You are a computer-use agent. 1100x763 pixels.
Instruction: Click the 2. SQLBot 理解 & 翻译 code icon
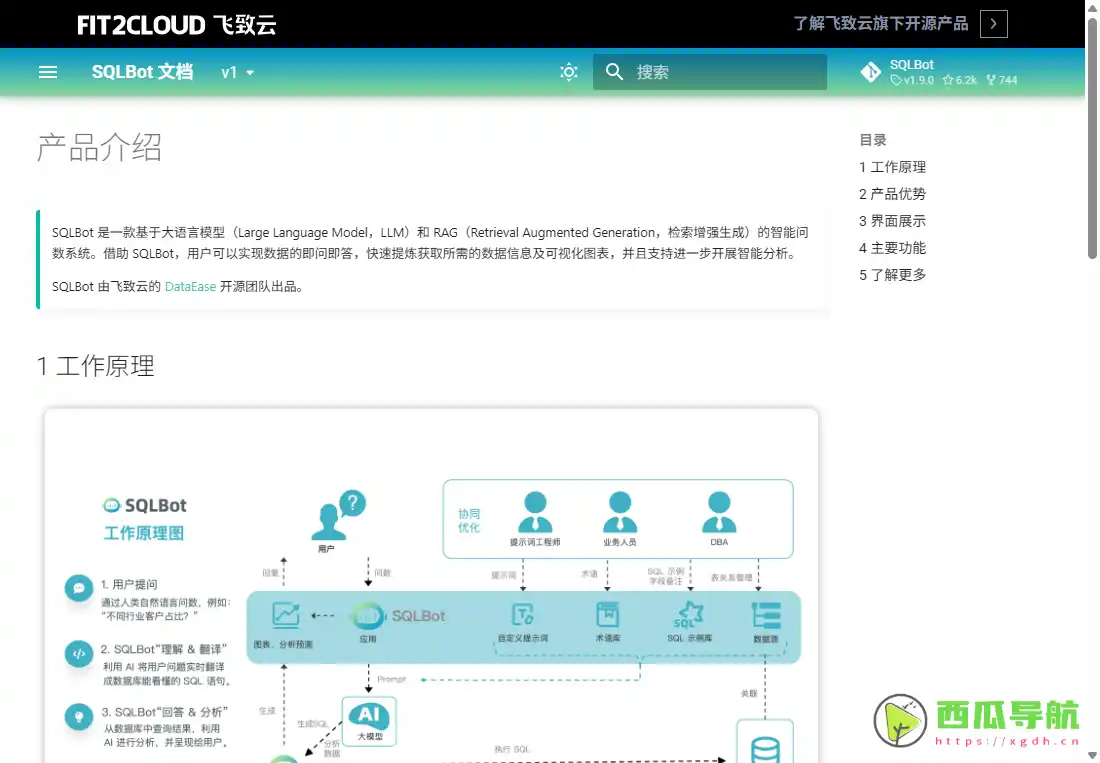(x=79, y=654)
